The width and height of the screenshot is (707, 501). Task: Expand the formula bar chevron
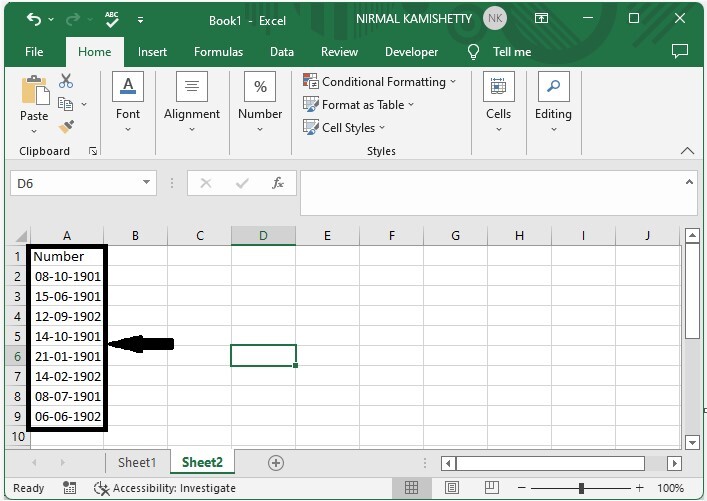coord(689,182)
